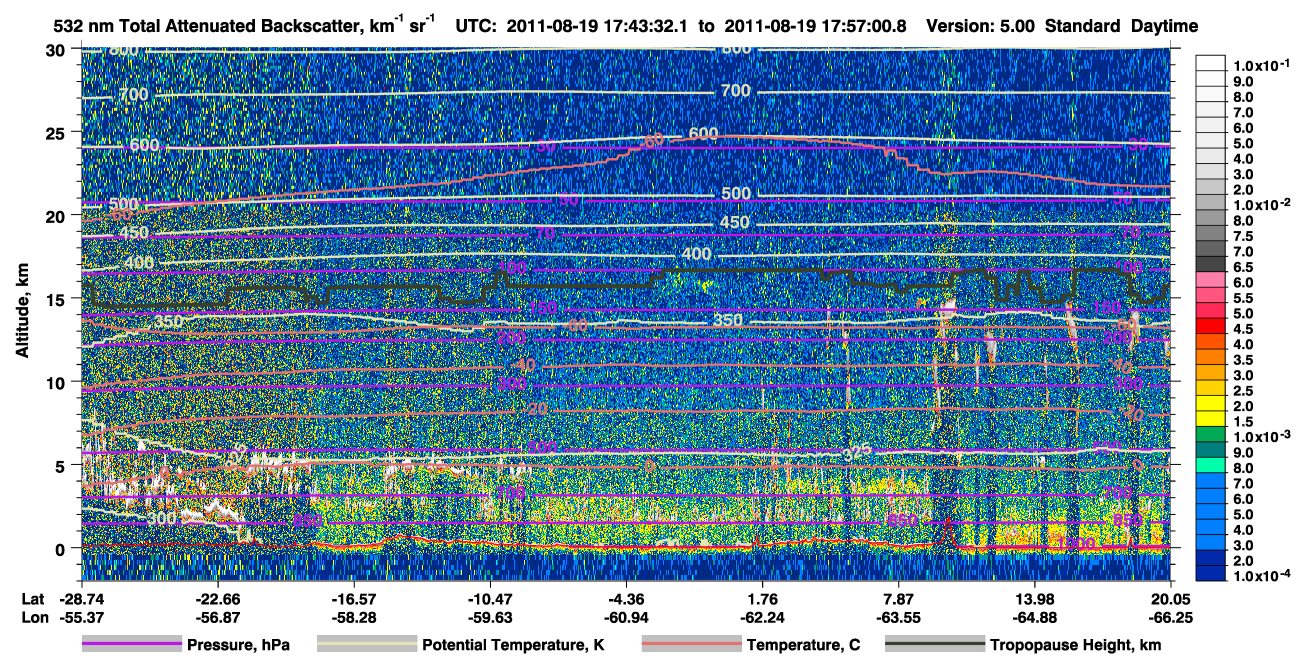This screenshot has height=667, width=1300.
Task: Click latitude value '1.76'
Action: point(763,599)
